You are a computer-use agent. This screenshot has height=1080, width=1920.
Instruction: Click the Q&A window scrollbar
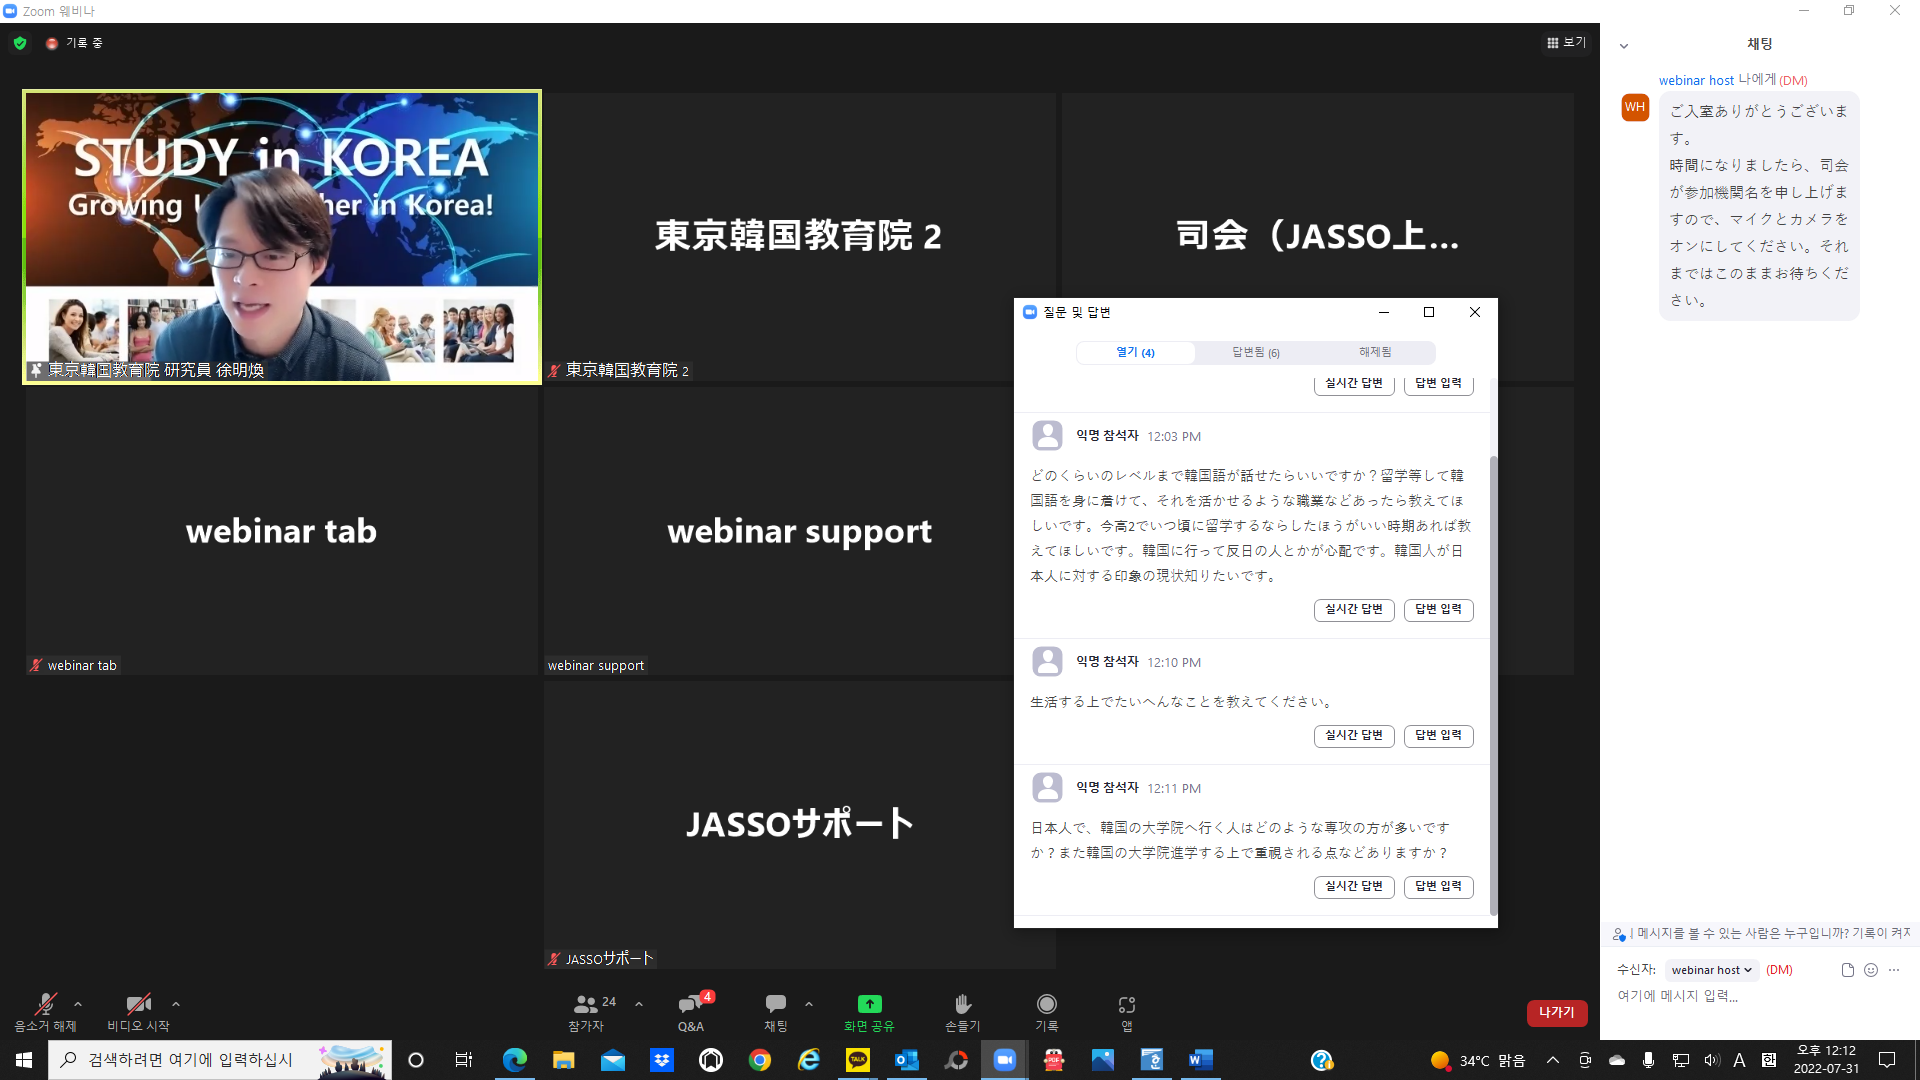(1493, 685)
